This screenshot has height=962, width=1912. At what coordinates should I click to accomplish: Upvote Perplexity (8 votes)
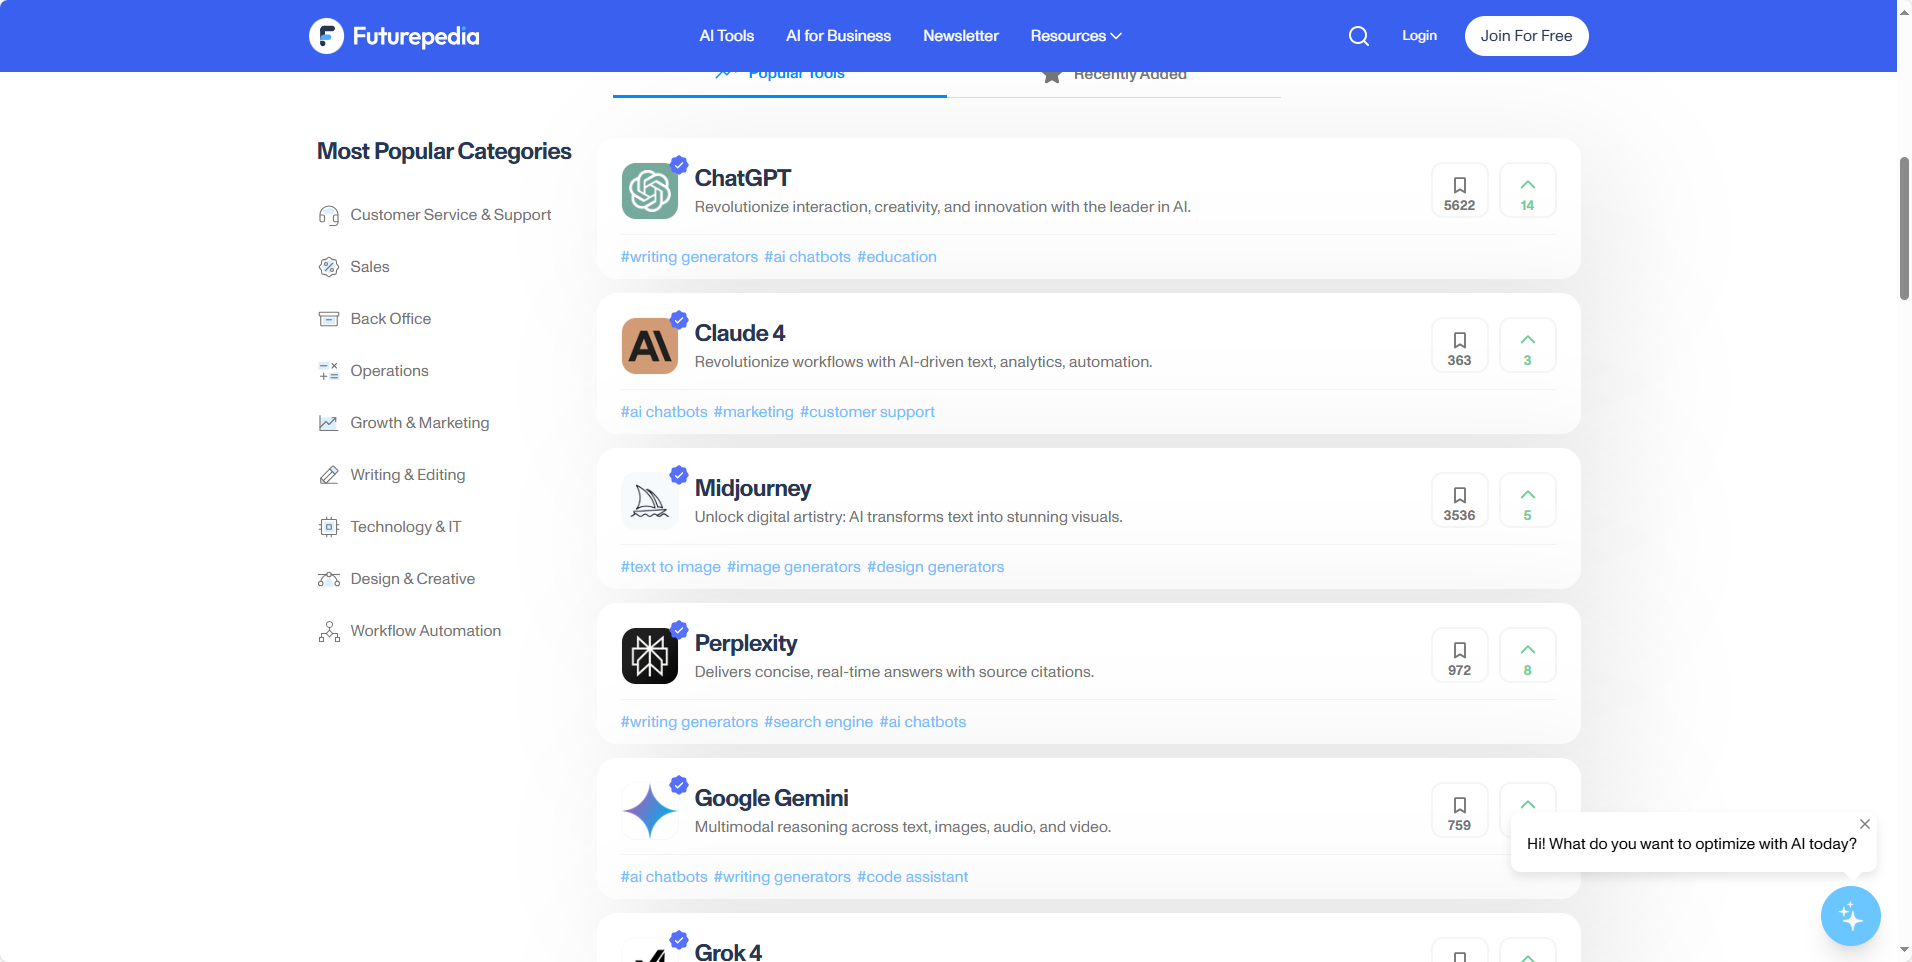[x=1527, y=655]
